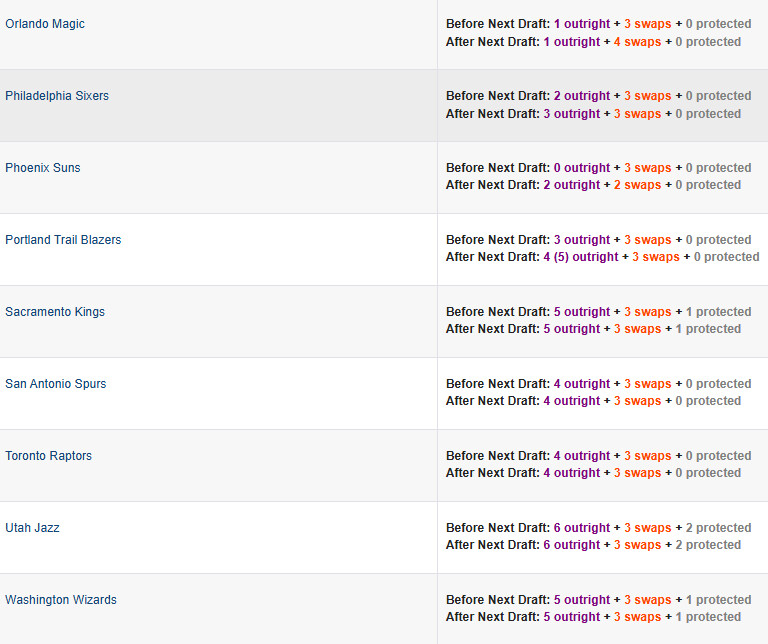Click Phoenix Suns' "2 swaps" after-draft text

tap(637, 185)
